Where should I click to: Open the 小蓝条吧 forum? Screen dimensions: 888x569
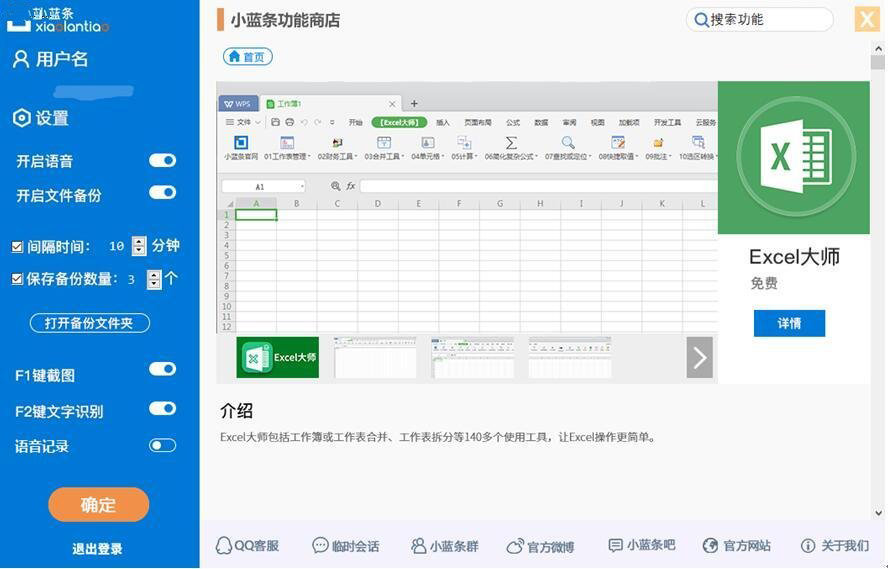click(641, 545)
